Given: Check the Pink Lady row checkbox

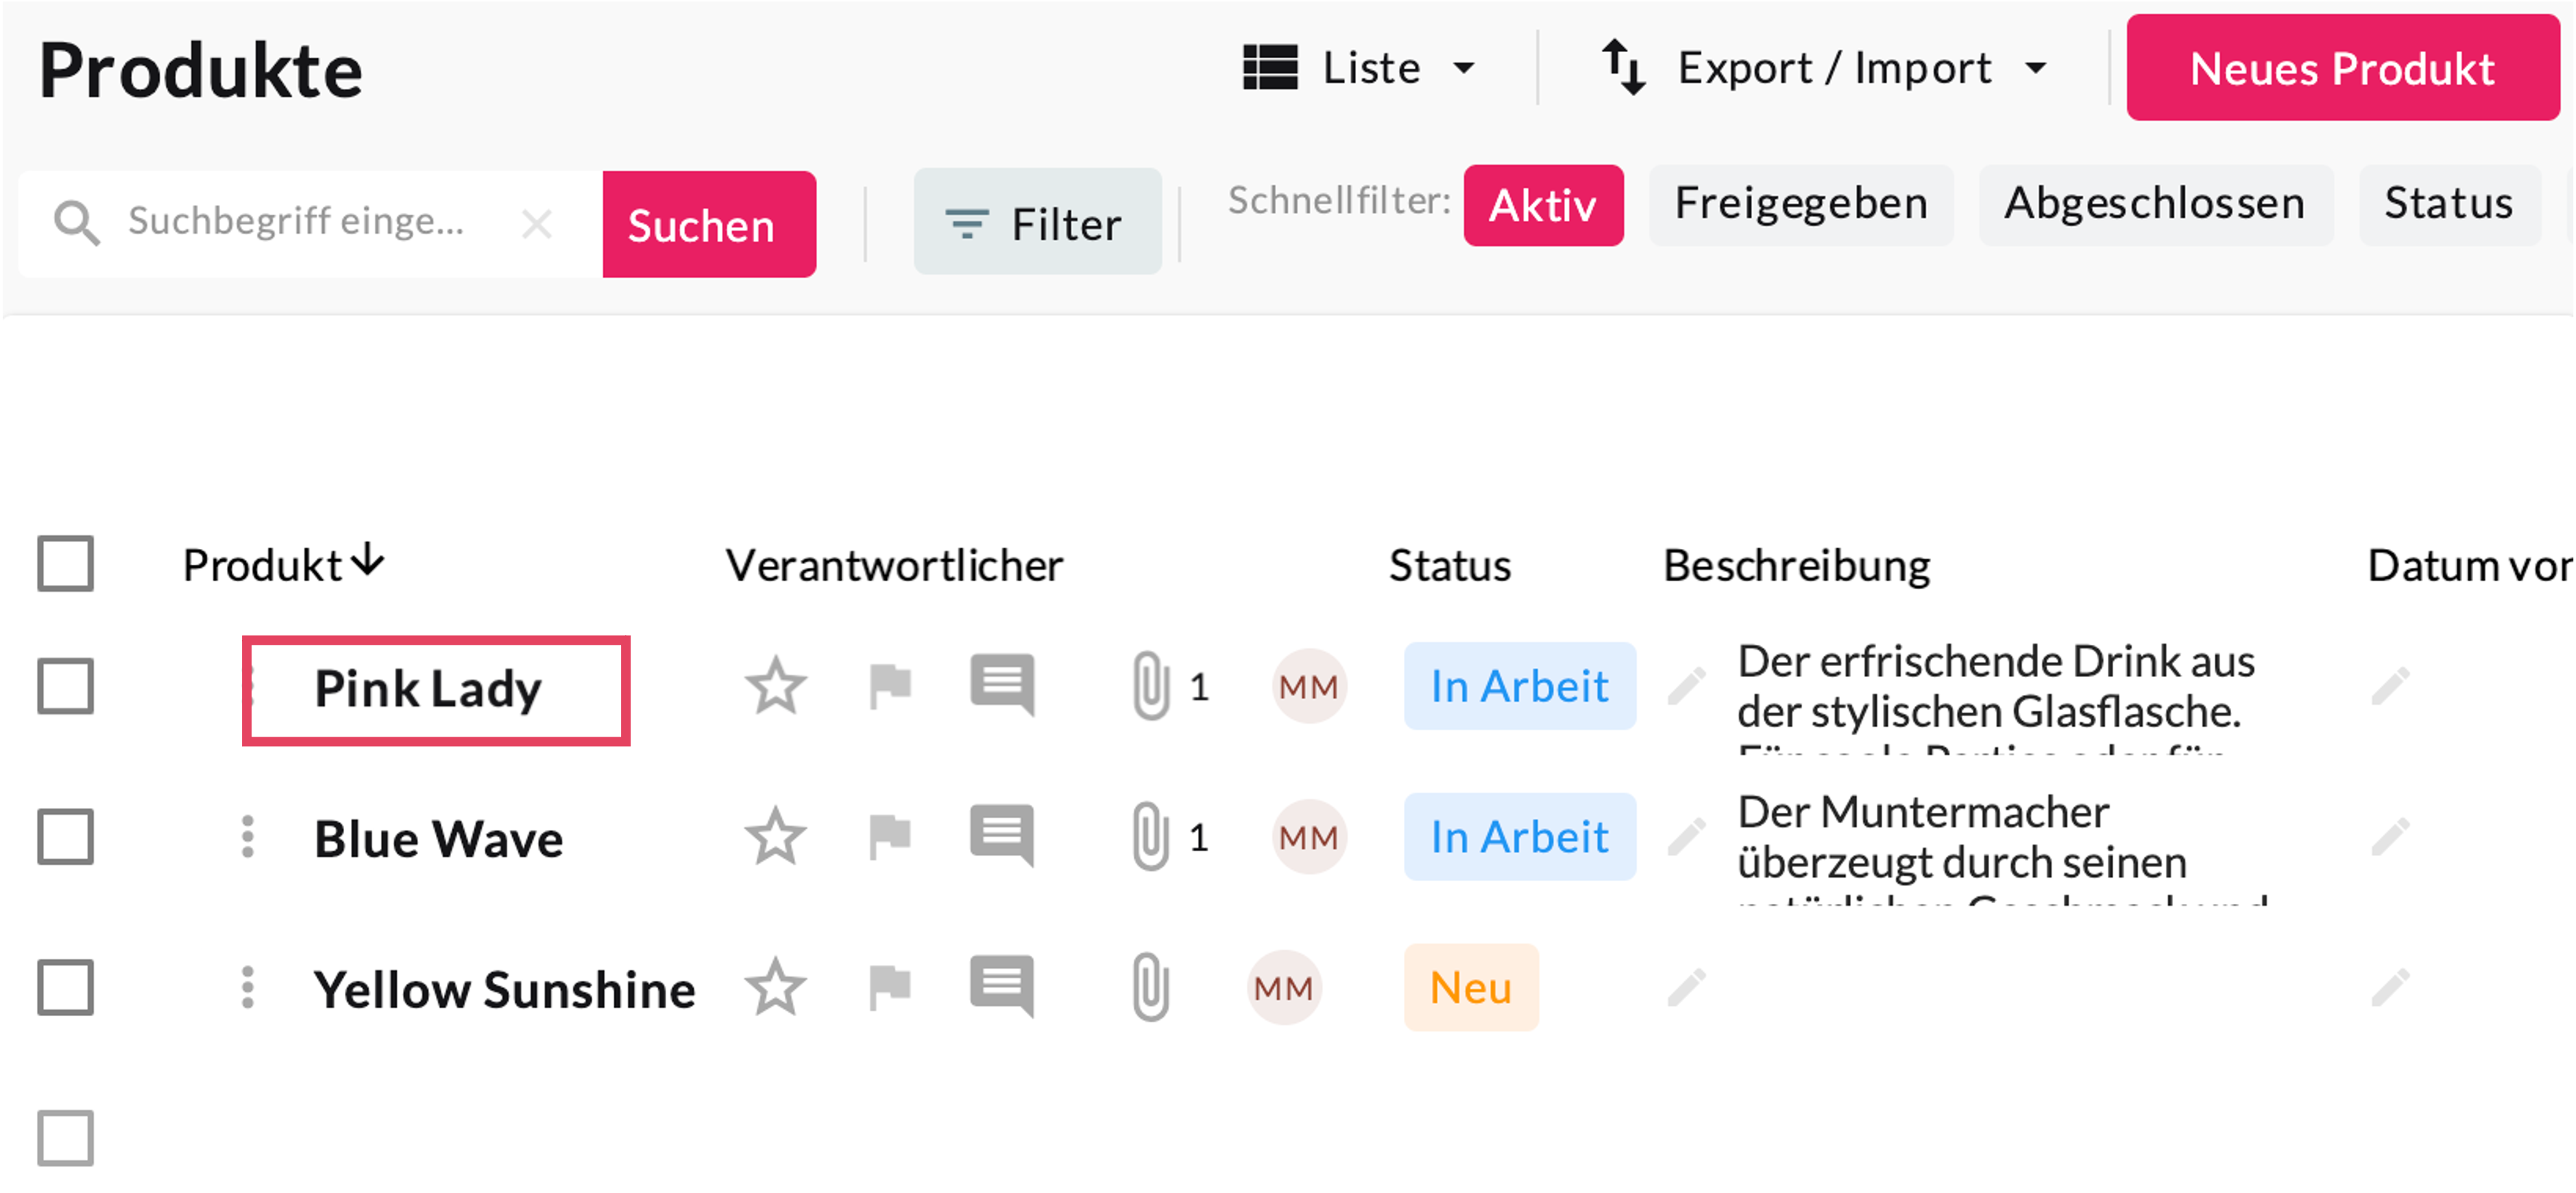Looking at the screenshot, I should pos(66,686).
